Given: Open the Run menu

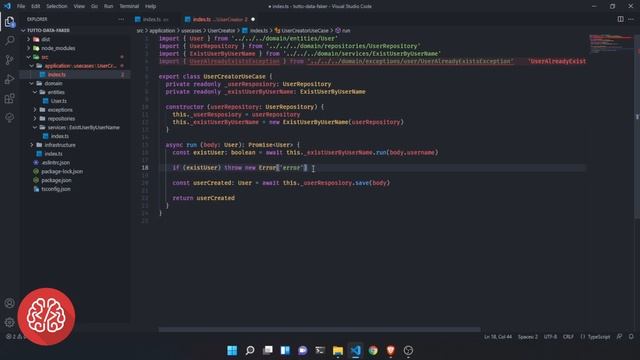Looking at the screenshot, I should click(108, 6).
